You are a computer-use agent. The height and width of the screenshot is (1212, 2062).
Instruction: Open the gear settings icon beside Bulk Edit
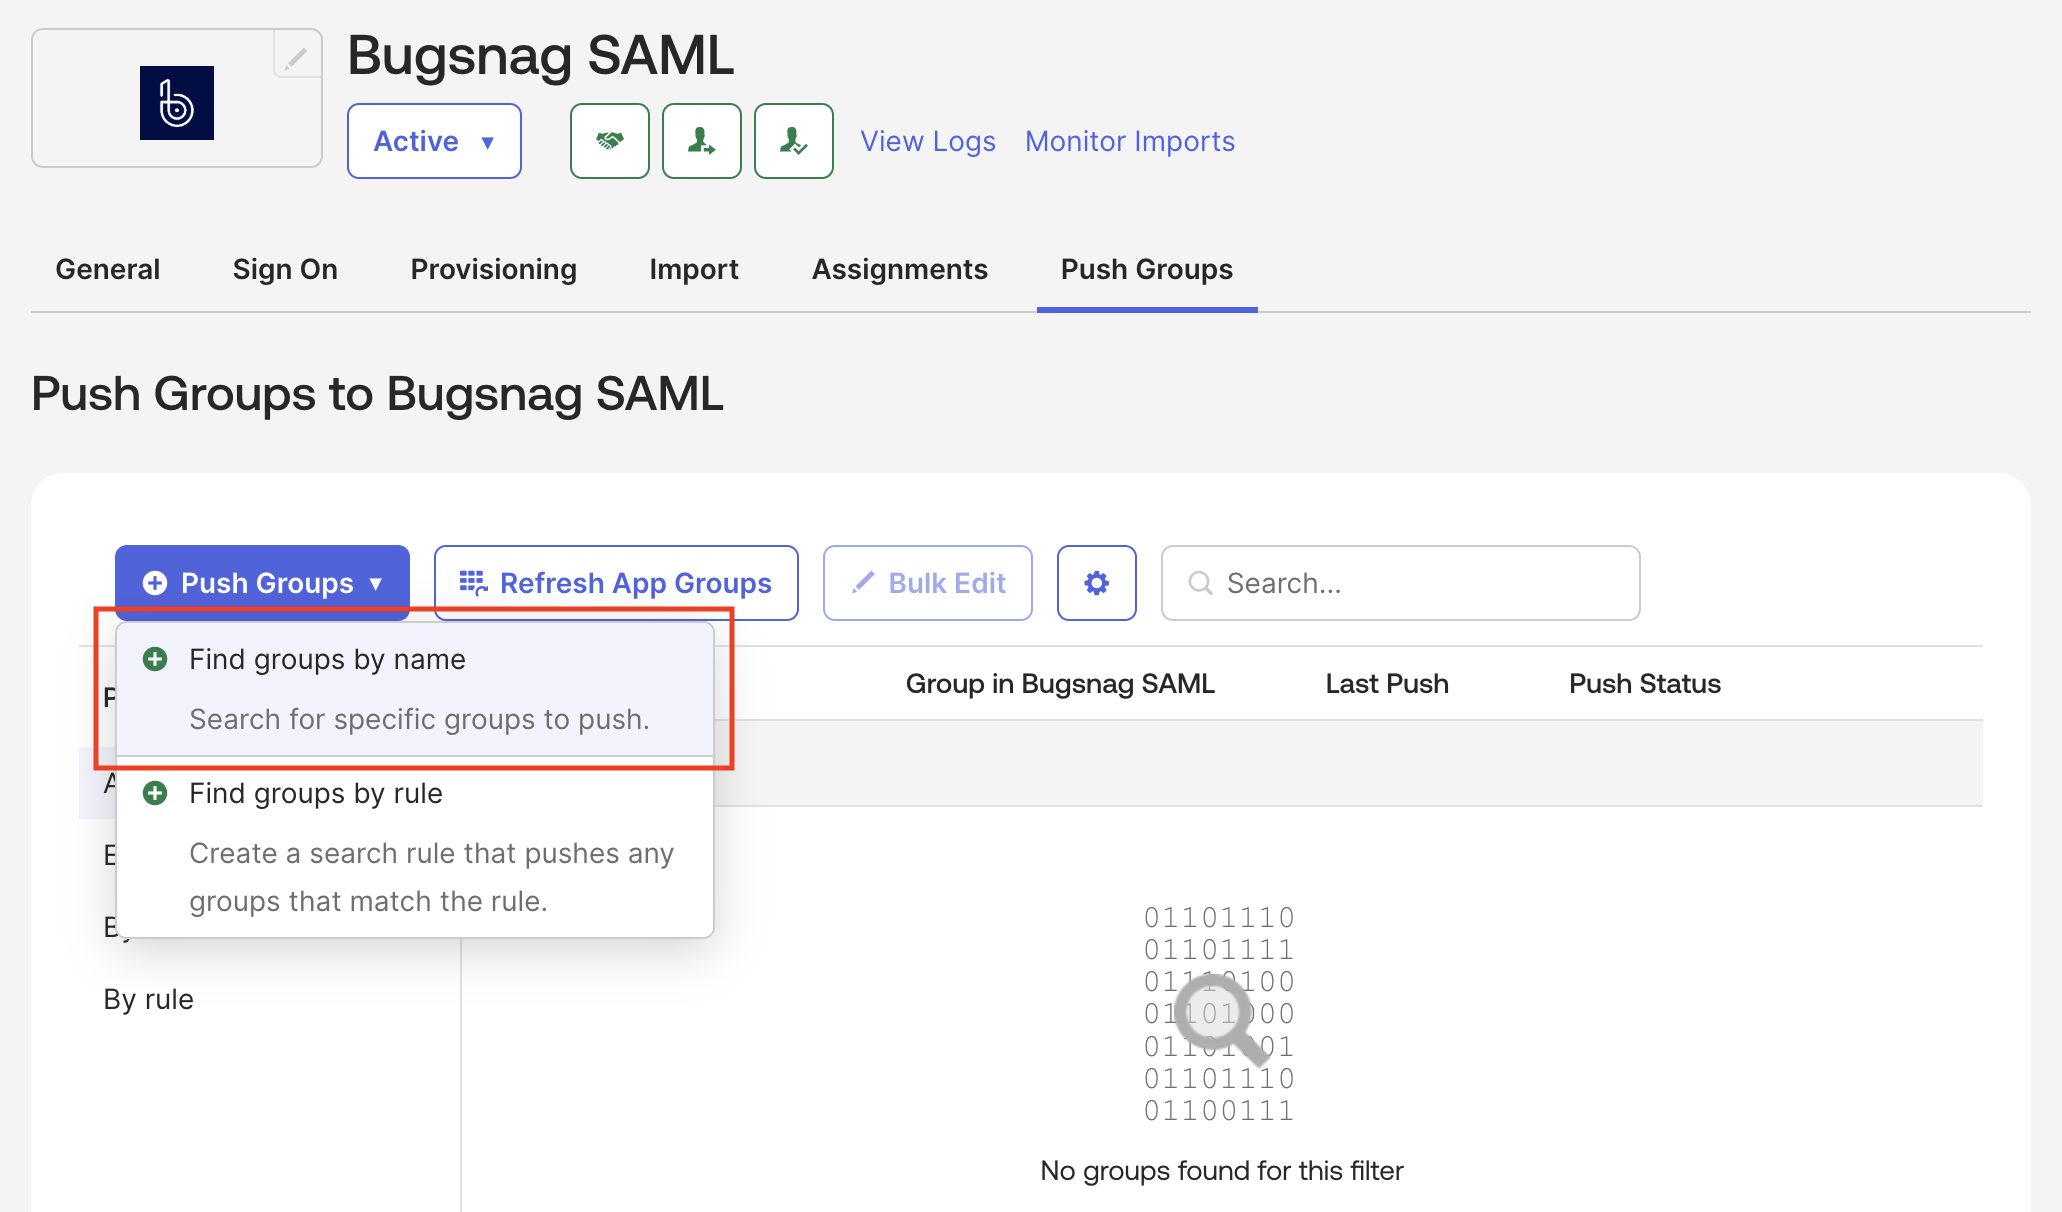(1096, 583)
